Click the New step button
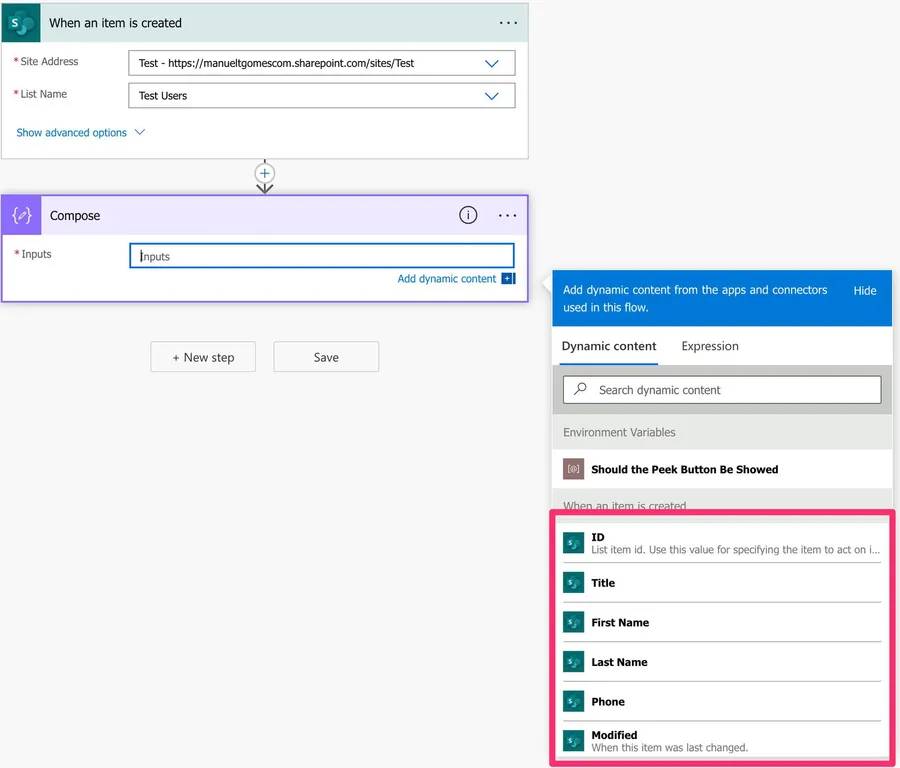The height and width of the screenshot is (768, 900). tap(203, 357)
